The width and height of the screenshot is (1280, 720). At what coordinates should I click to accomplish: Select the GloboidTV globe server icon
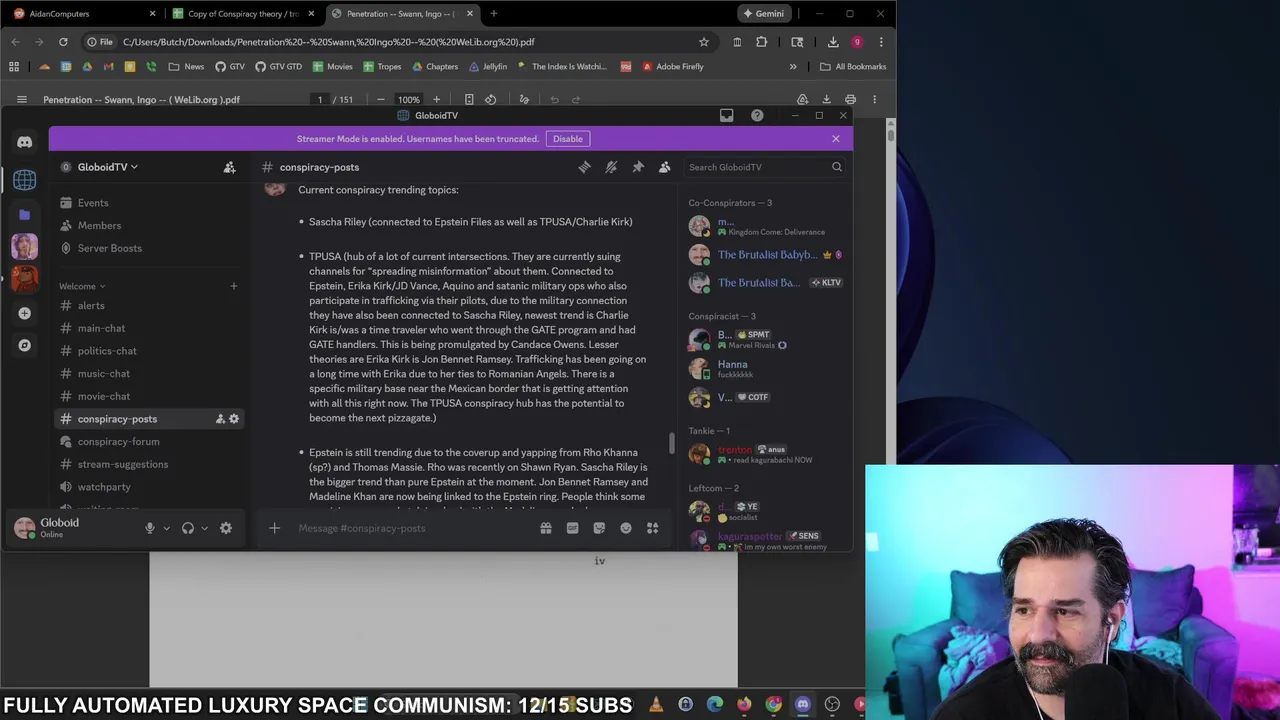point(25,180)
